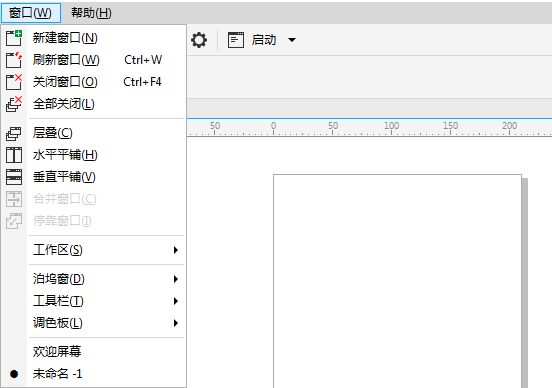This screenshot has height=388, width=552.
Task: Click the Tile Horizontally icon
Action: (x=14, y=155)
